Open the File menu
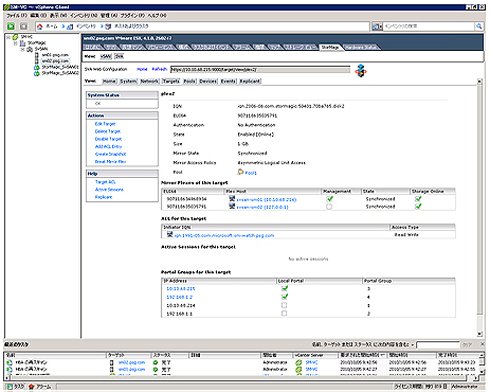 coord(17,16)
